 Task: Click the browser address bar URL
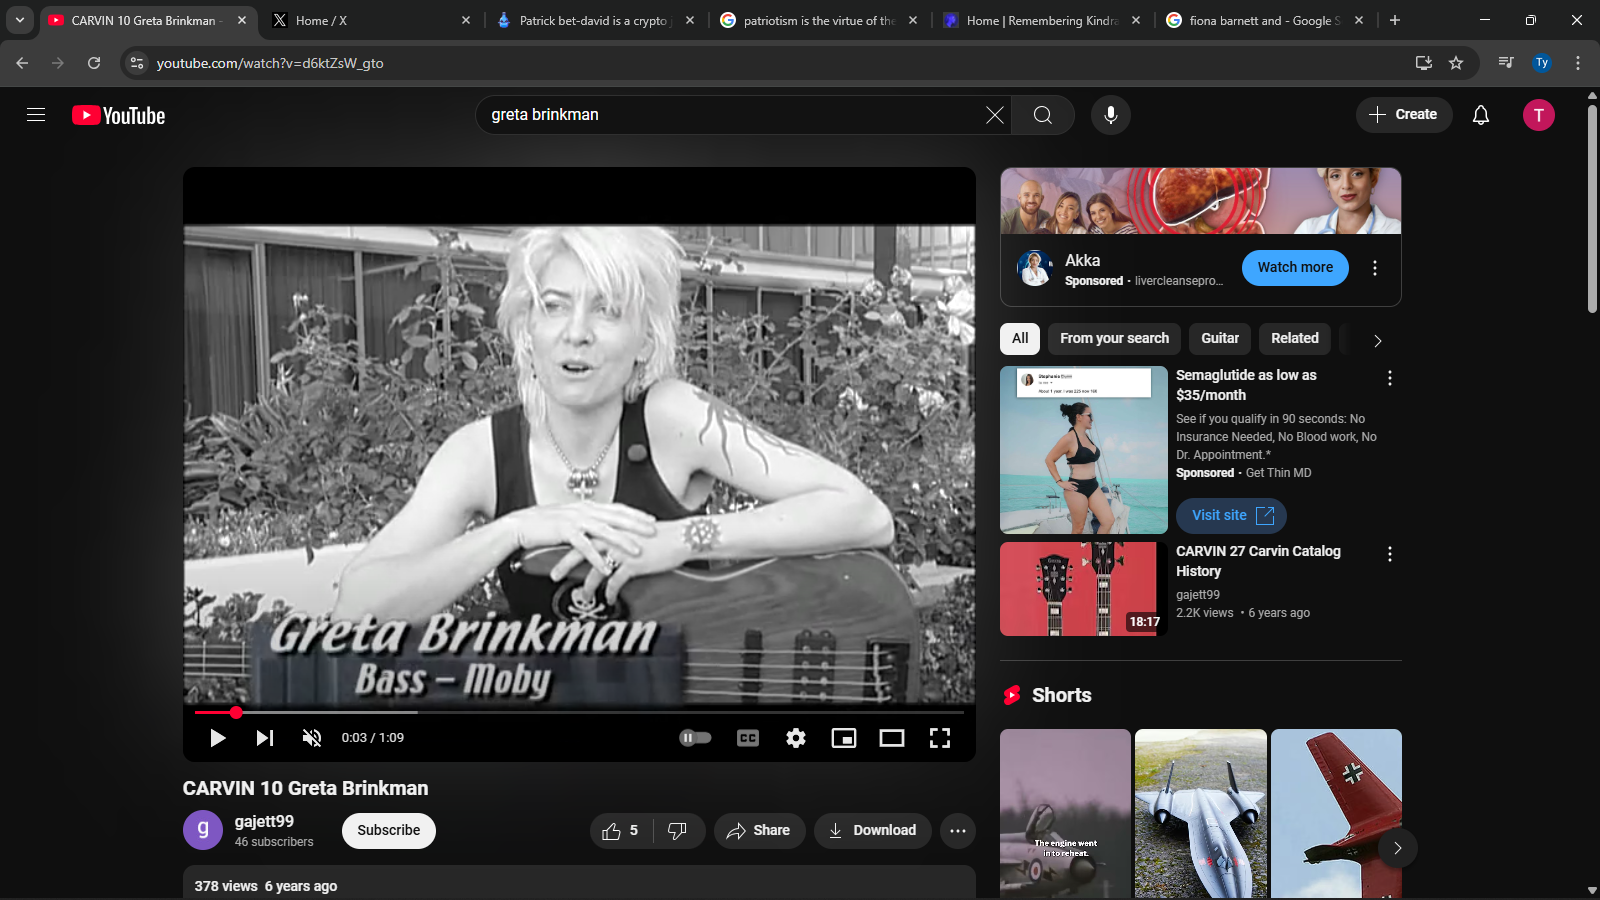pos(270,63)
